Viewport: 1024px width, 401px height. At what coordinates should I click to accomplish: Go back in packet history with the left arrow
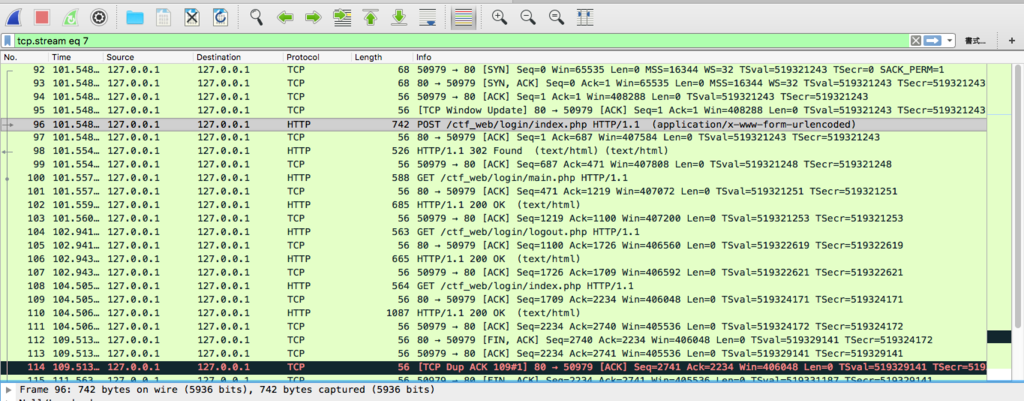pos(285,17)
